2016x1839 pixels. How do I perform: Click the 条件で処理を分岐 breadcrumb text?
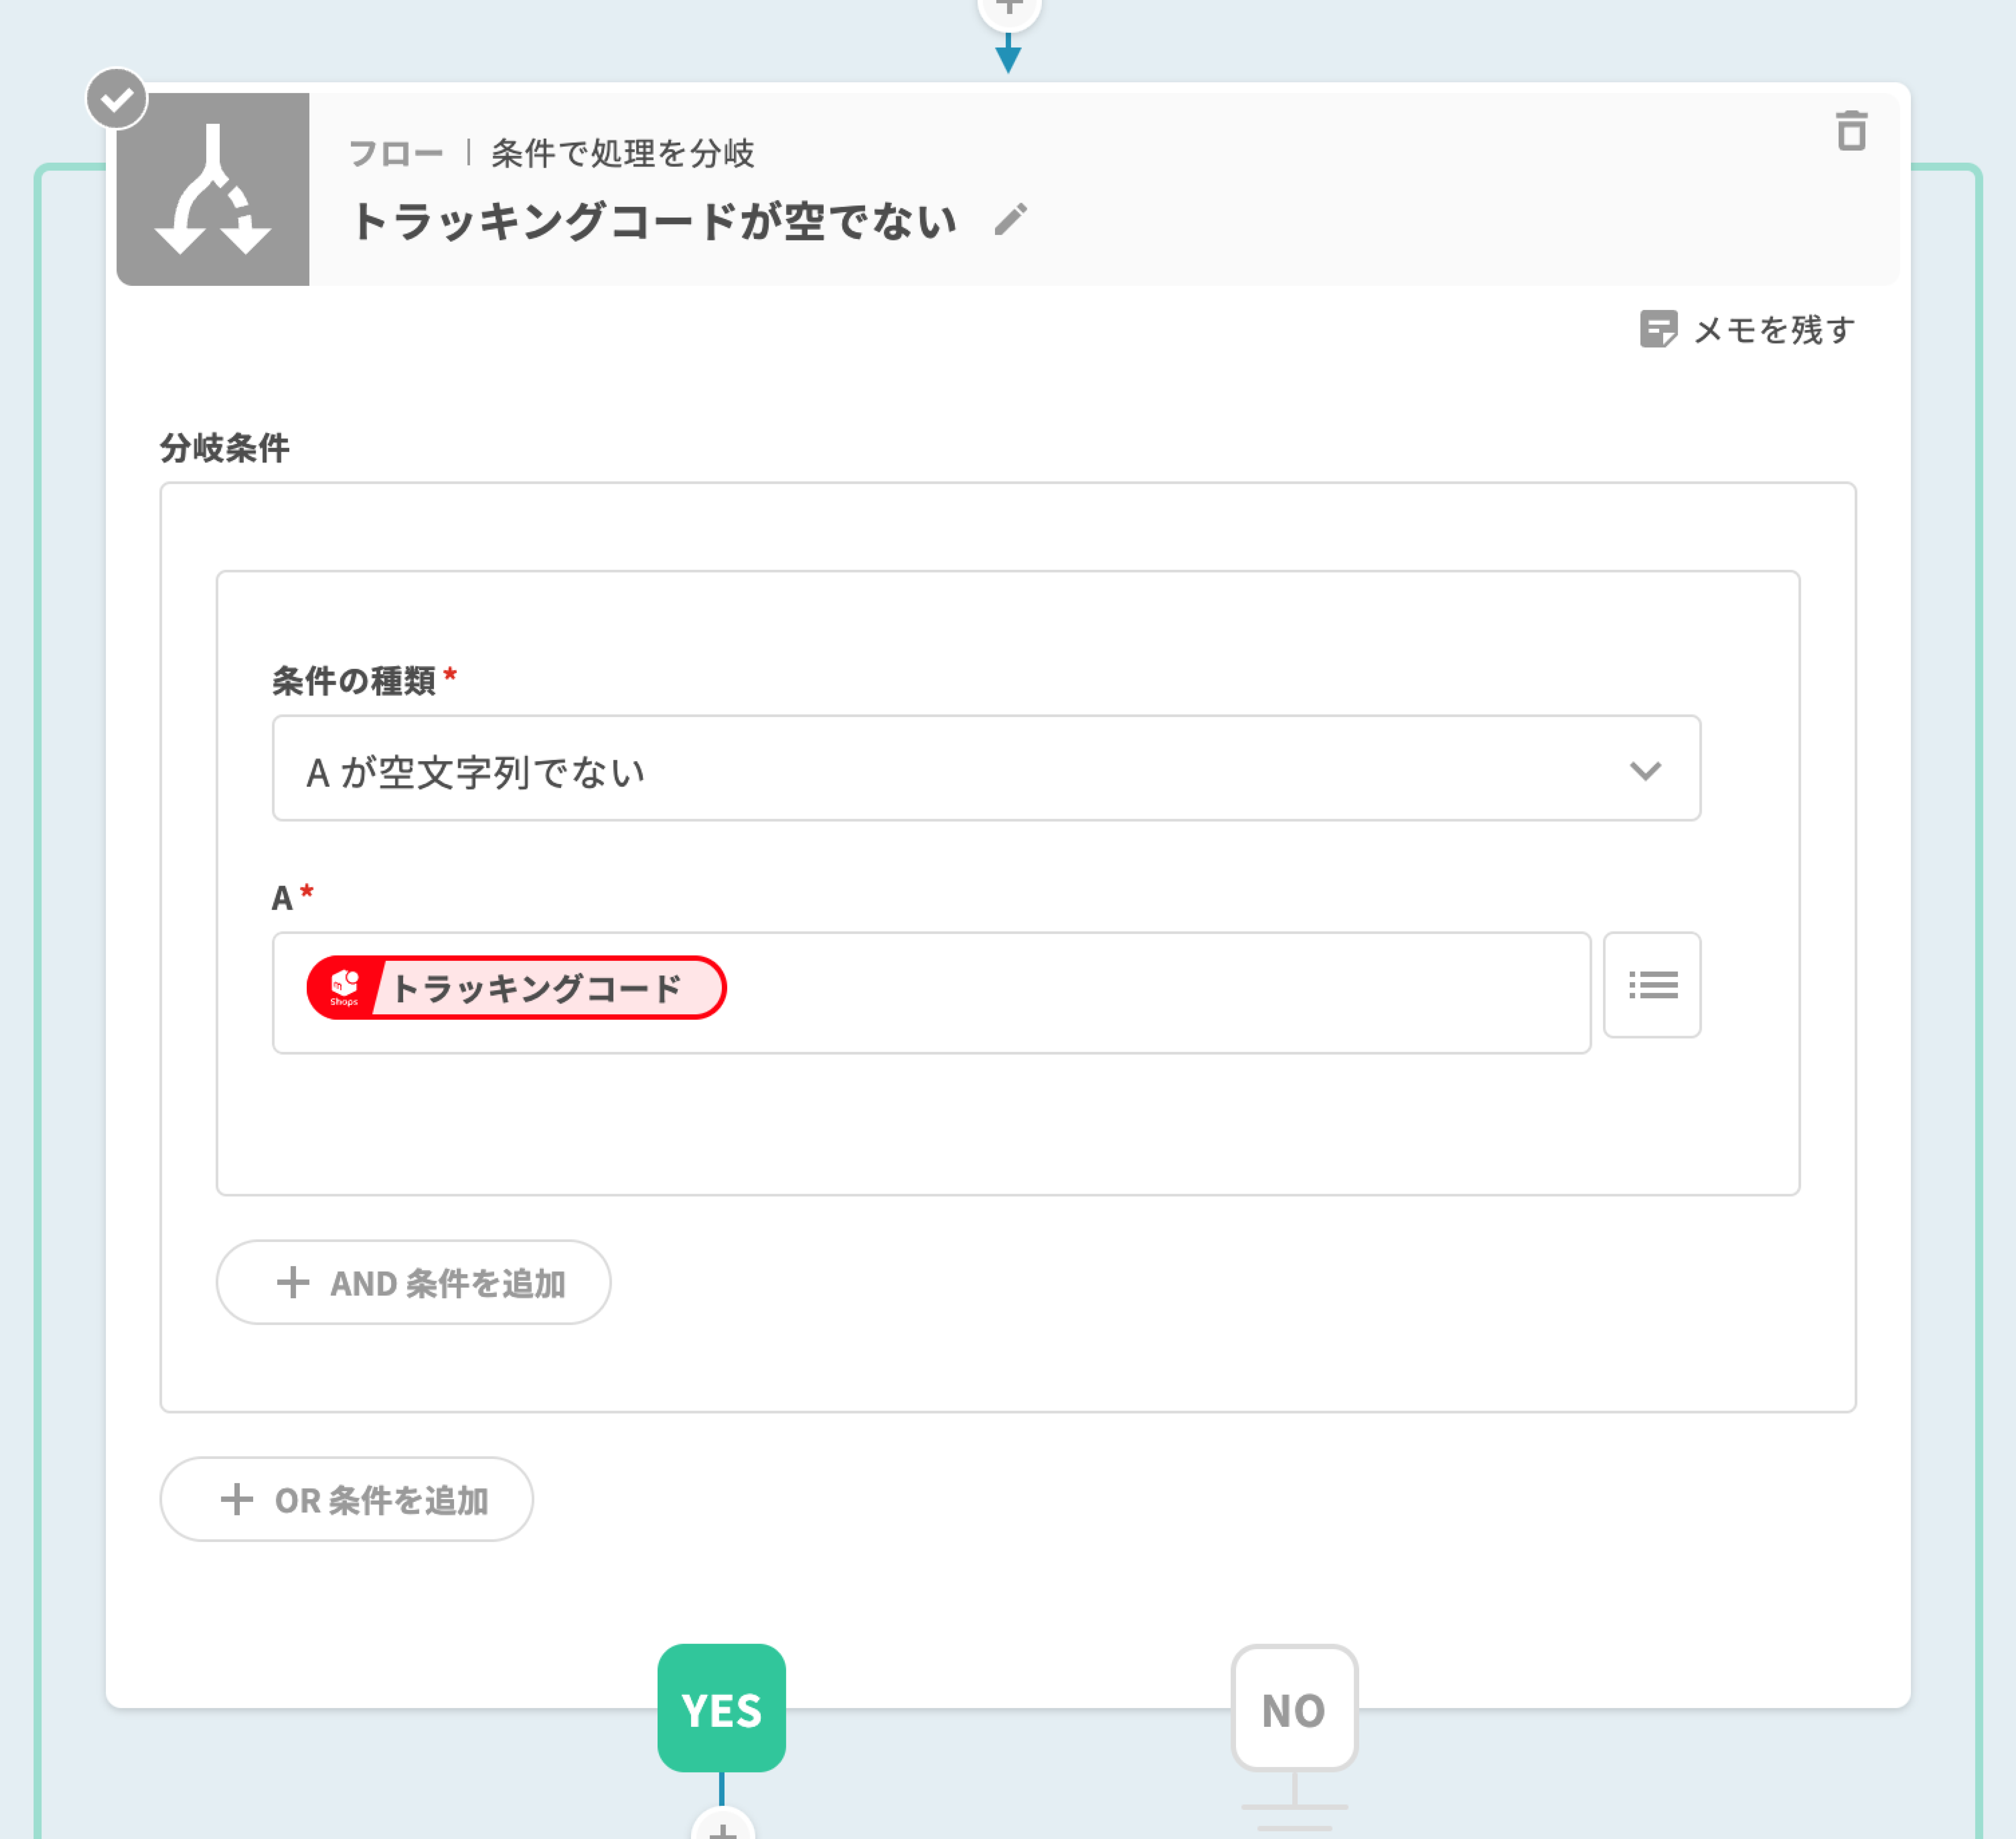coord(622,153)
